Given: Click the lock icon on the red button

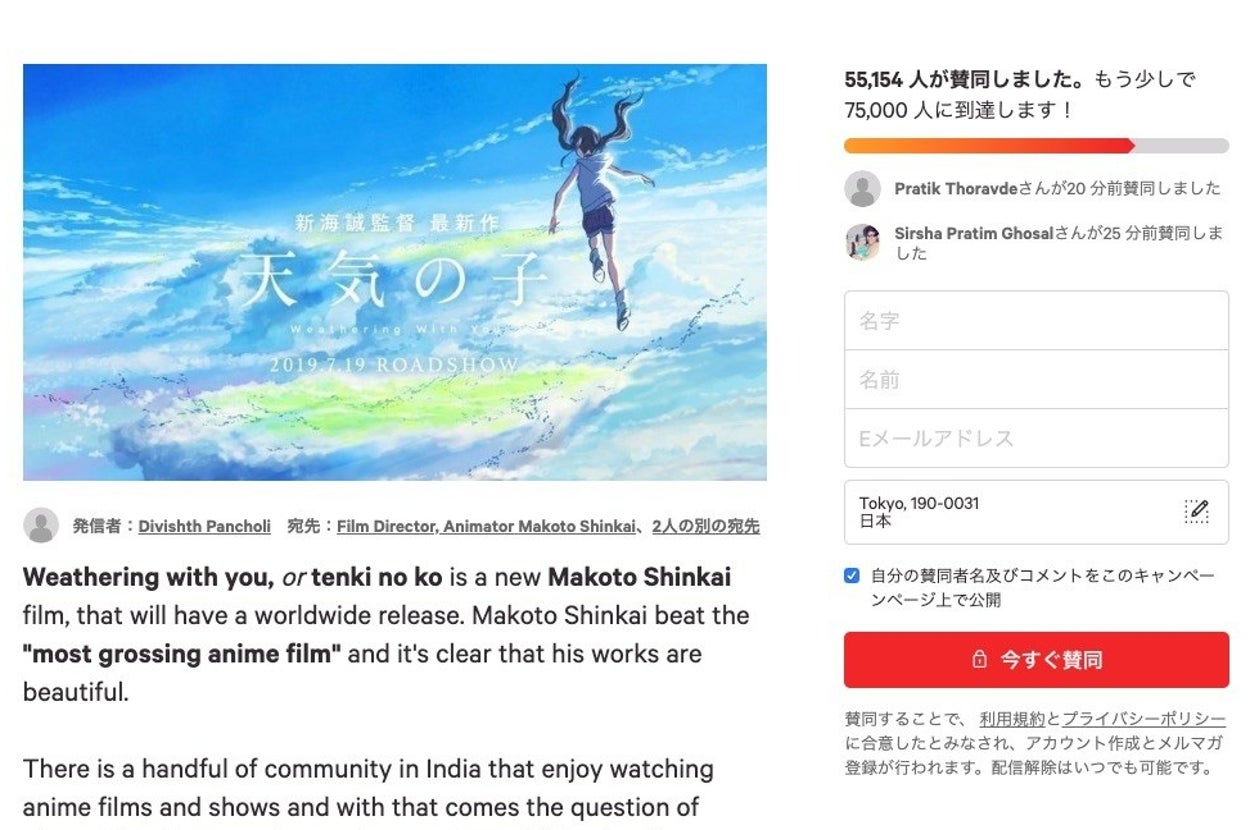Looking at the screenshot, I should point(979,660).
